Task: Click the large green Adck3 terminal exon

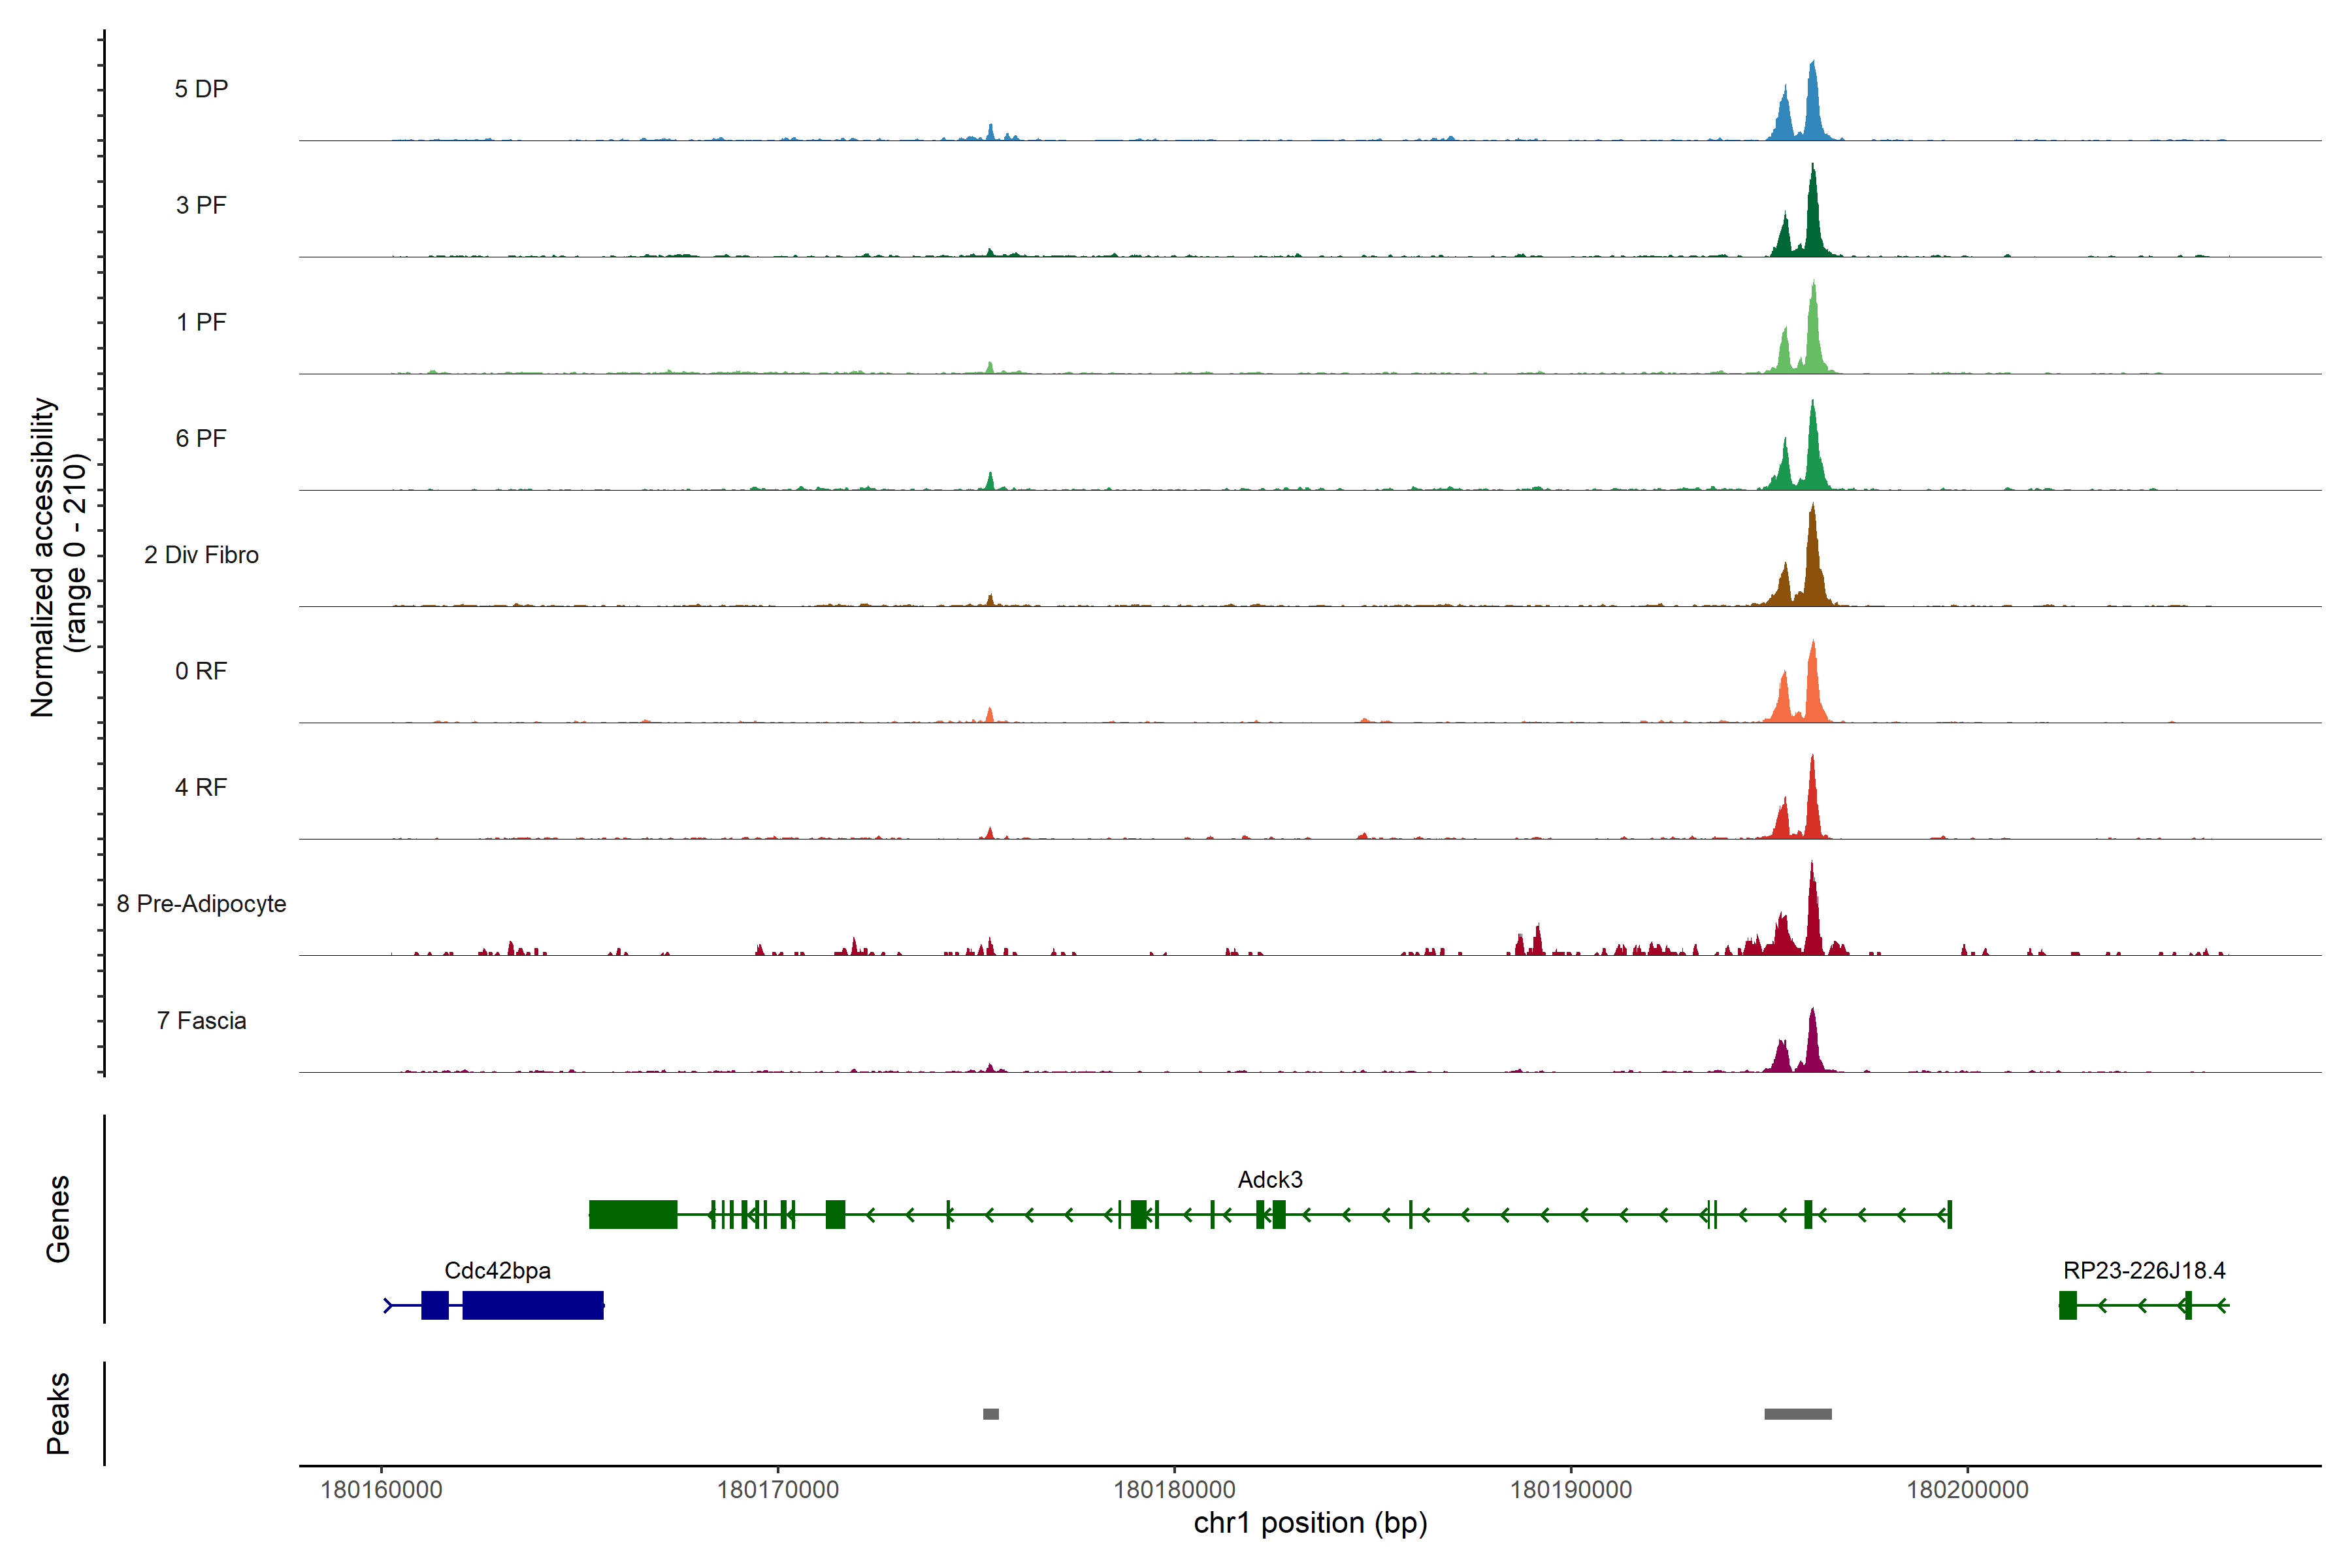Action: click(x=633, y=1214)
